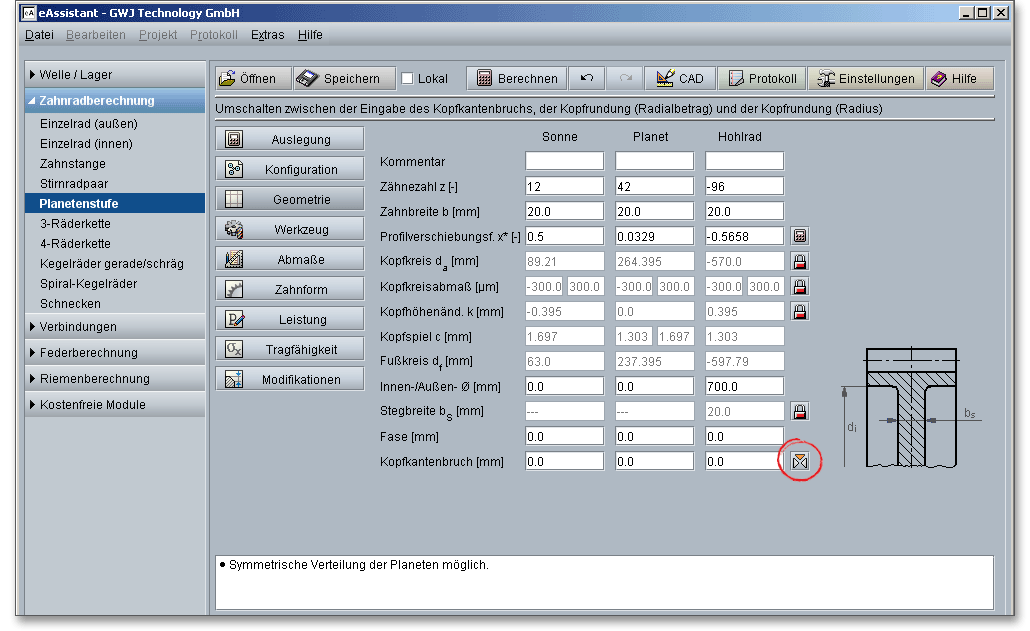Toggle the lock next to Kopfkreisabmaß row
The image size is (1030, 631).
(x=800, y=286)
